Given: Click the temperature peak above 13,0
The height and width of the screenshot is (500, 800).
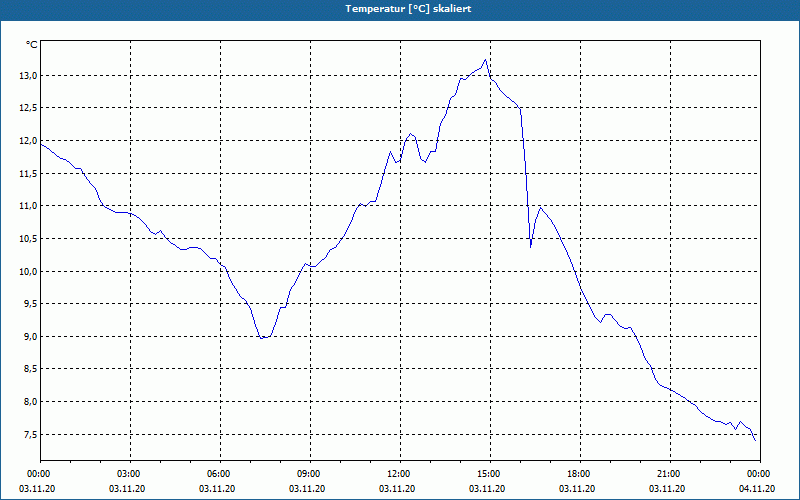Looking at the screenshot, I should (485, 60).
